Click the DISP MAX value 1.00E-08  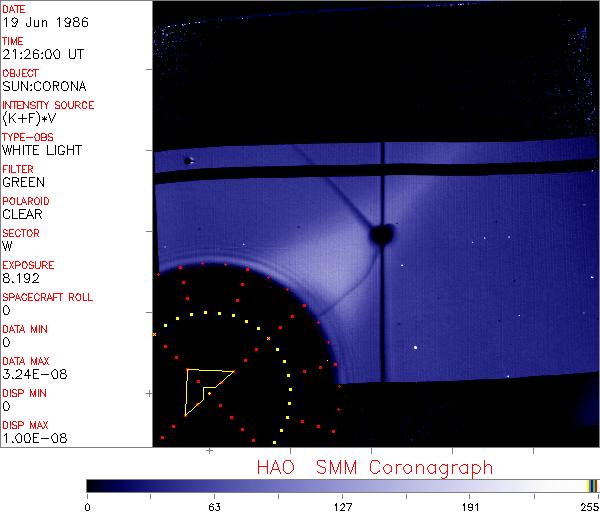point(31,438)
